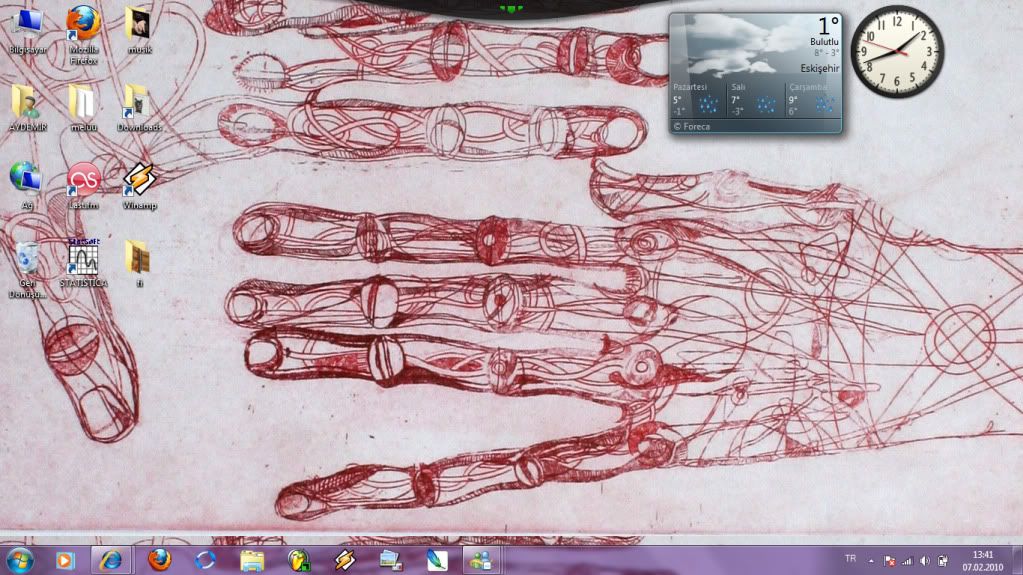Open the müsik folder on desktop

[x=139, y=31]
